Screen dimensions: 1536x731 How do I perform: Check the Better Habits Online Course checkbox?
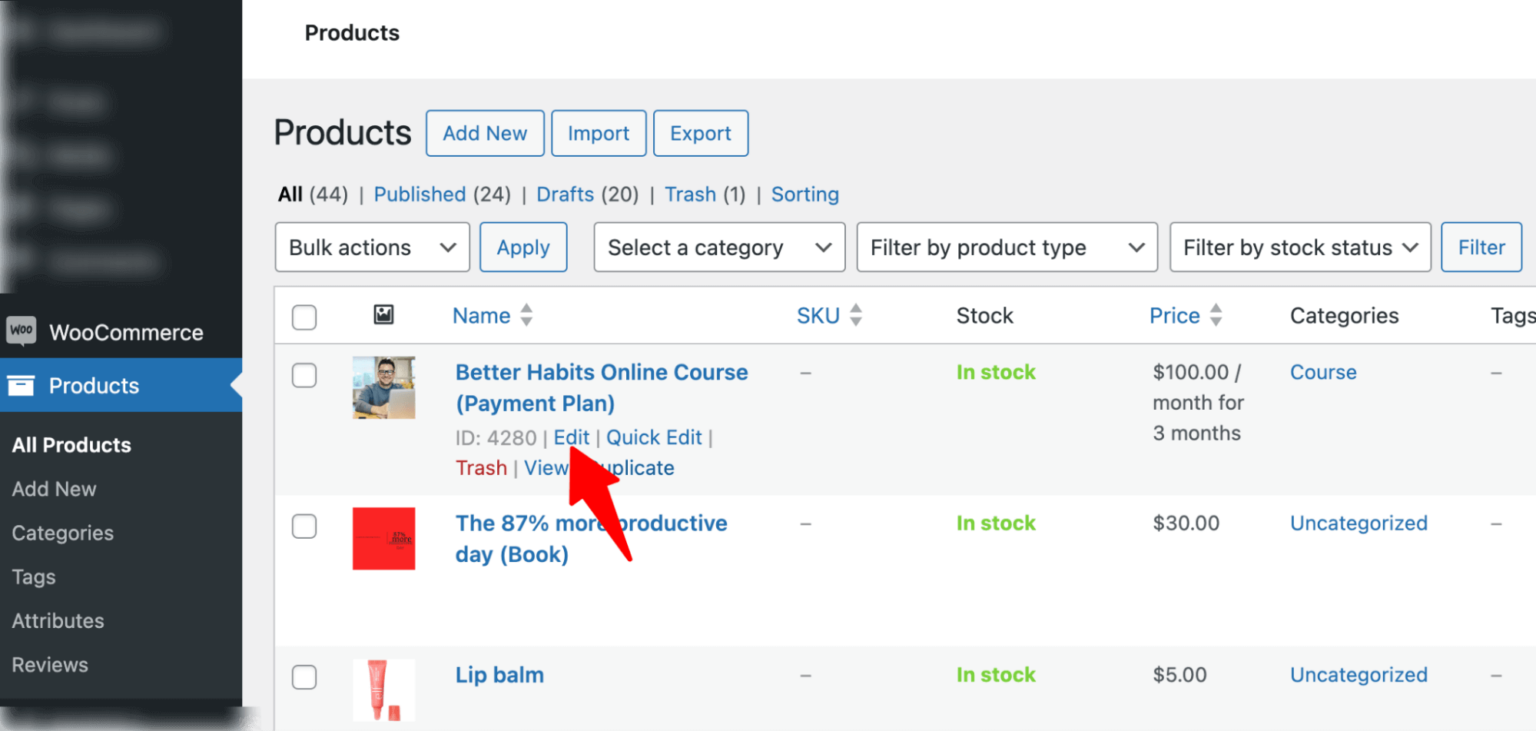pos(304,375)
